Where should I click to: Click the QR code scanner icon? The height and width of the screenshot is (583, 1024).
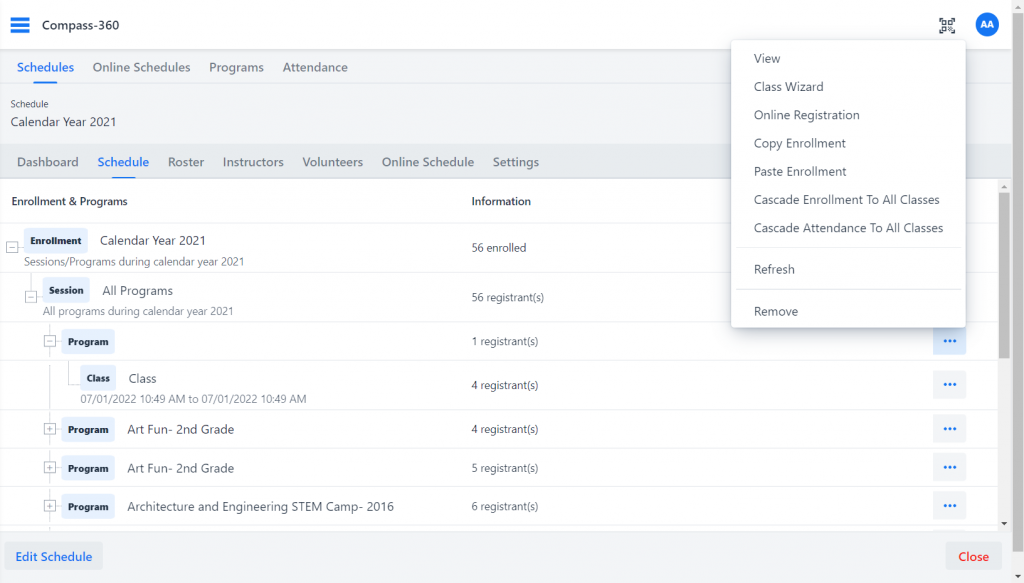click(947, 25)
